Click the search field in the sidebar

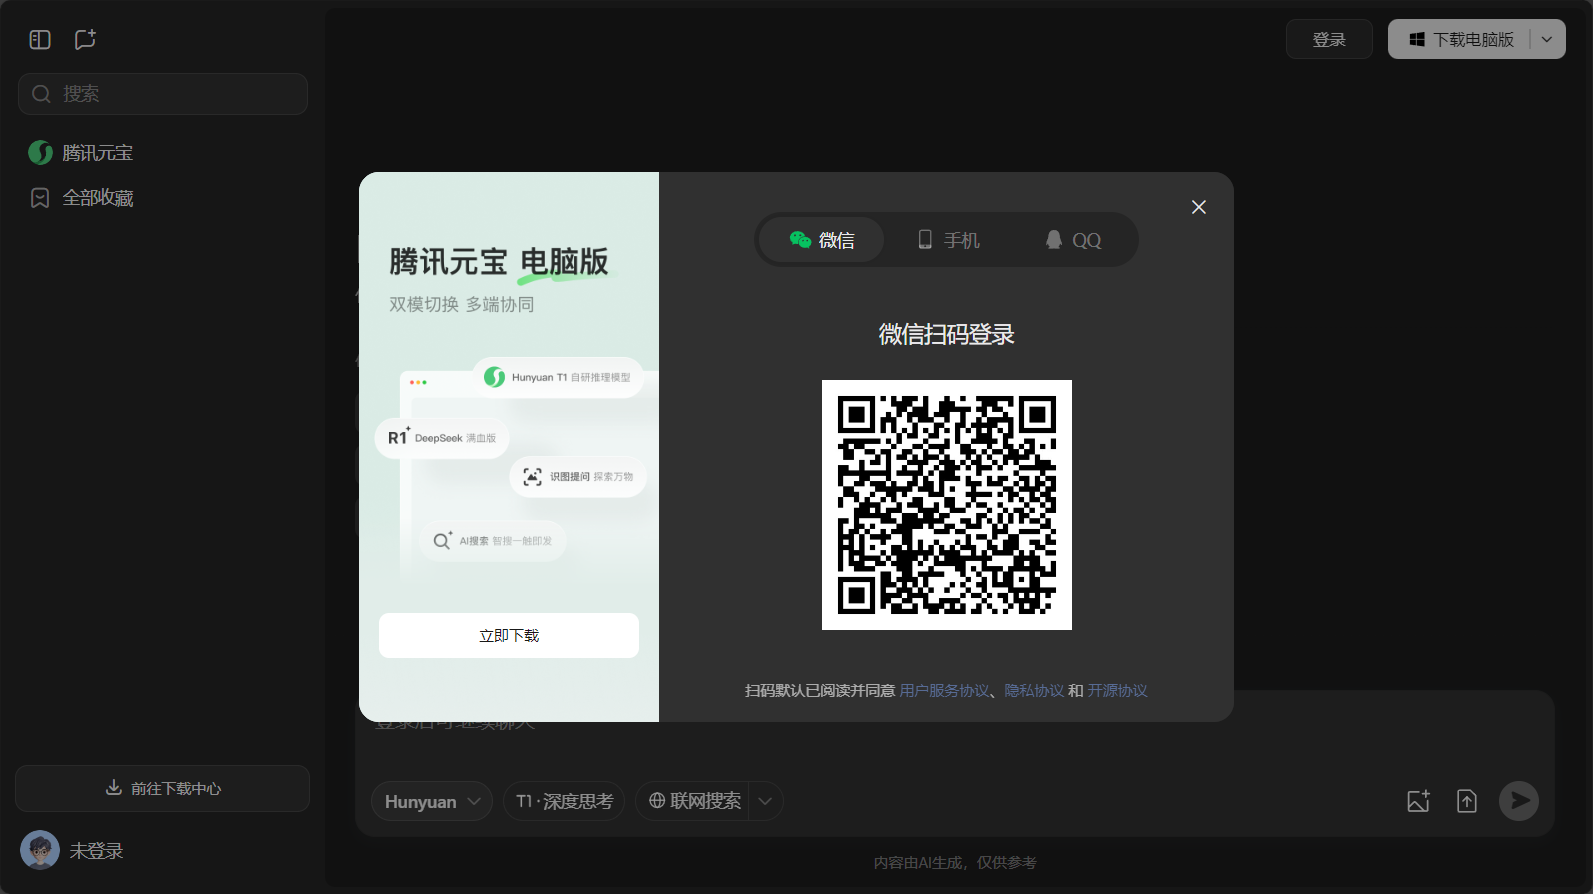[163, 94]
